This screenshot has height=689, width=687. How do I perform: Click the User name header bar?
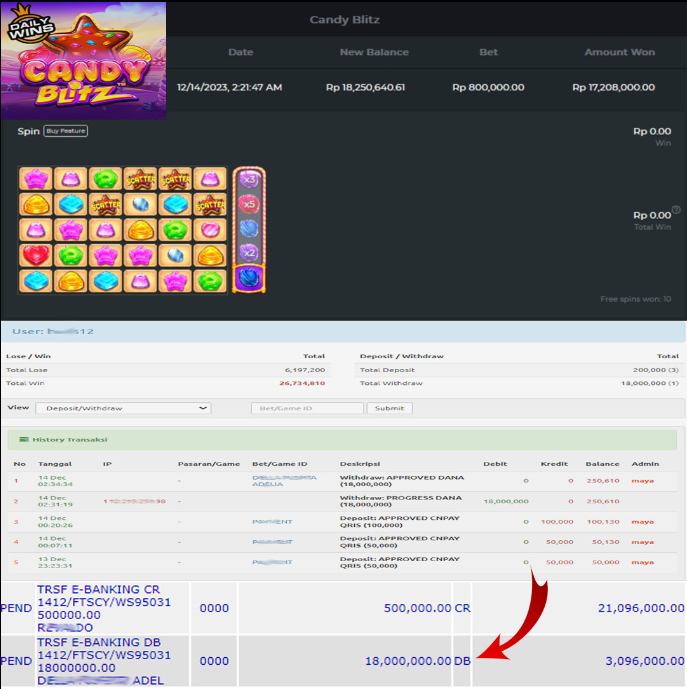(343, 331)
